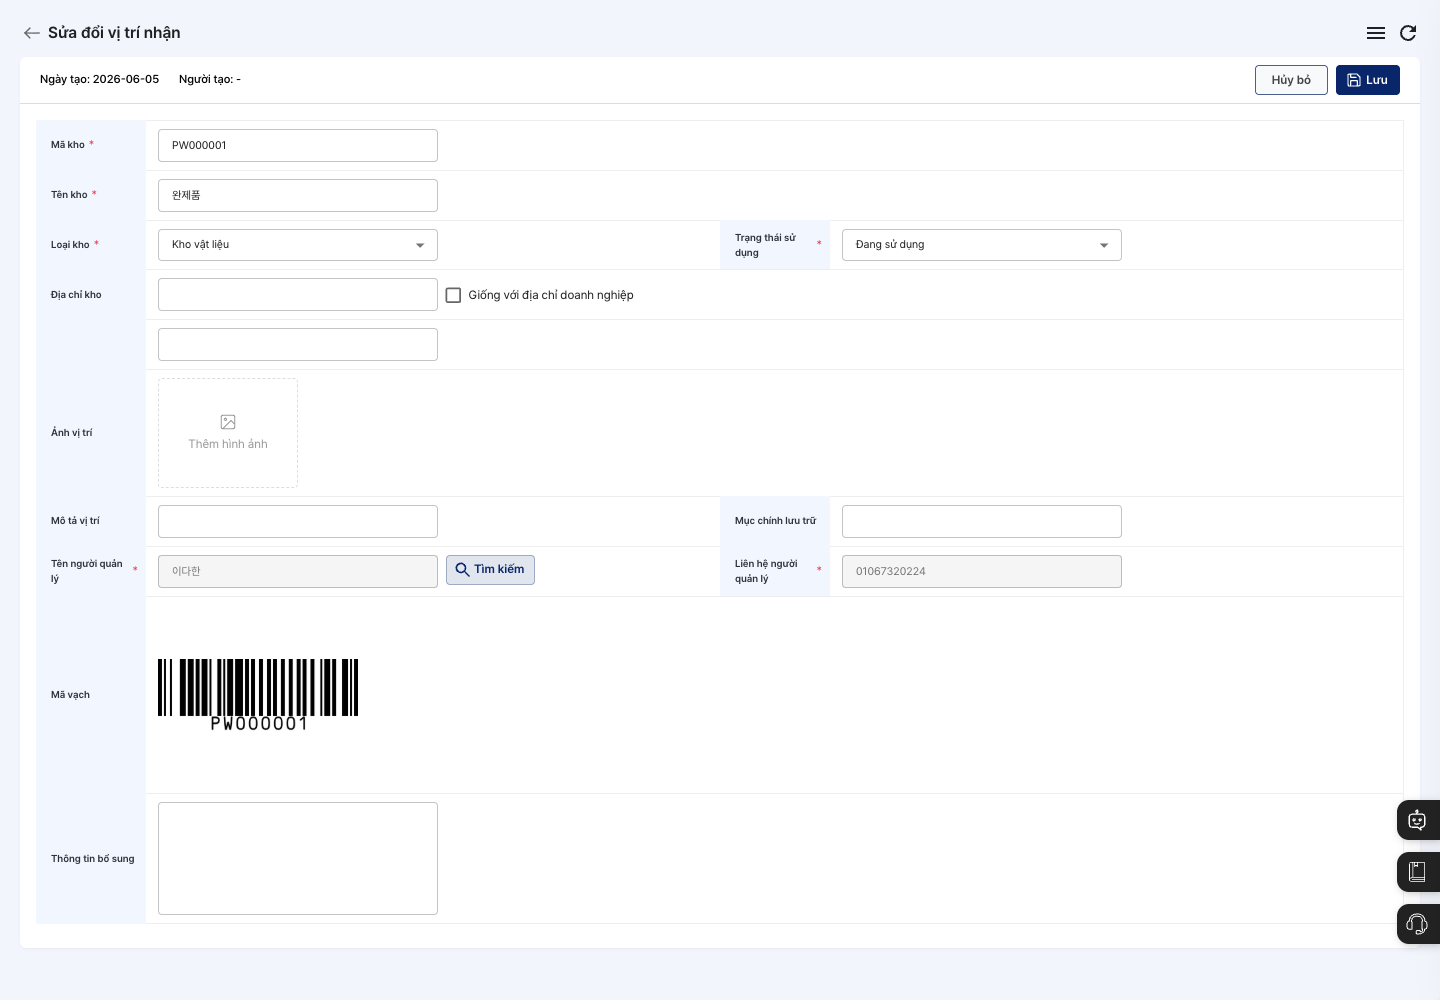Click the back arrow icon

click(32, 33)
